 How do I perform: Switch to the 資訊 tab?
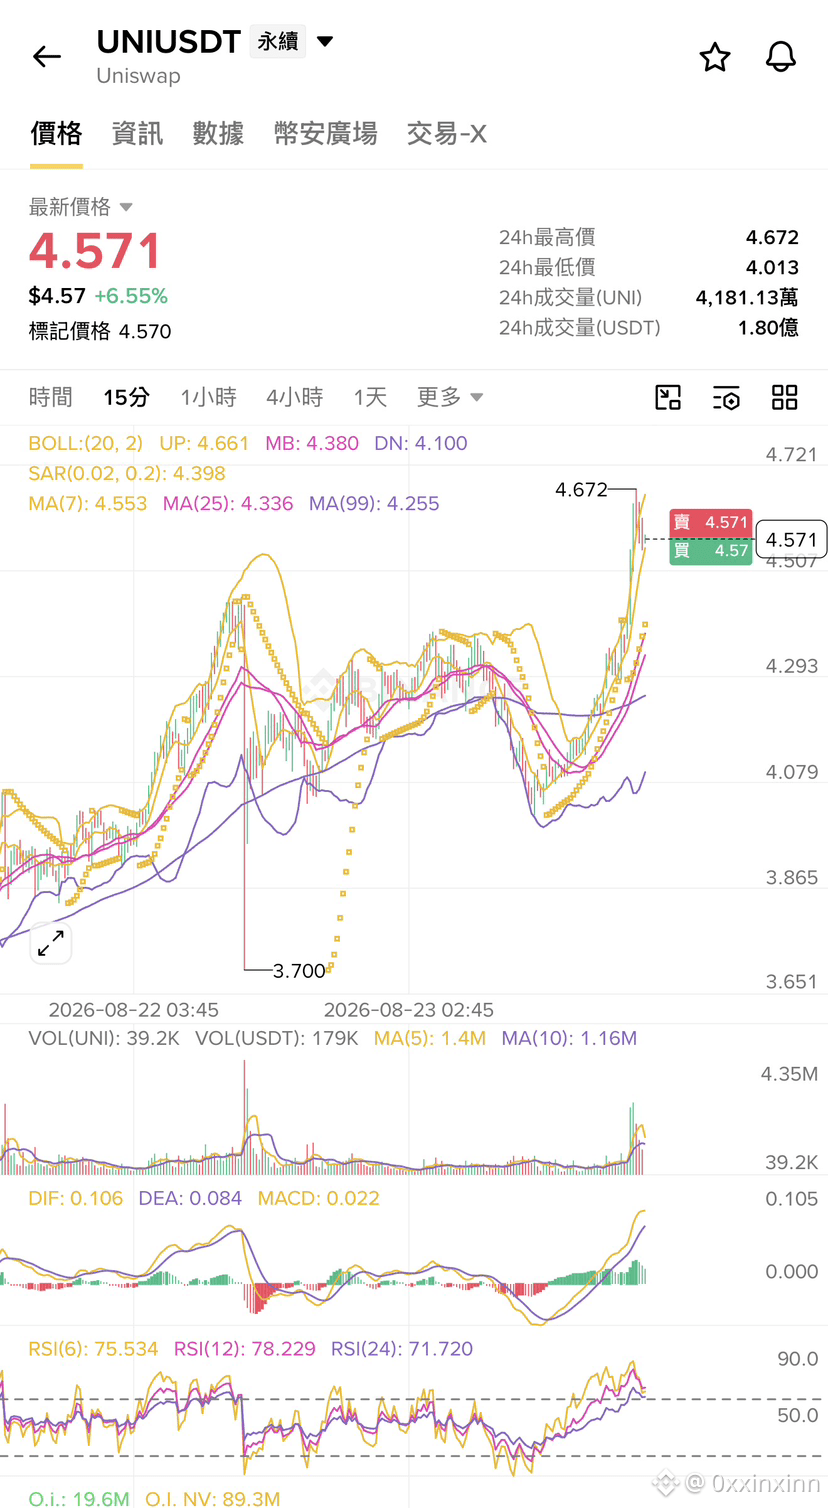pos(137,133)
